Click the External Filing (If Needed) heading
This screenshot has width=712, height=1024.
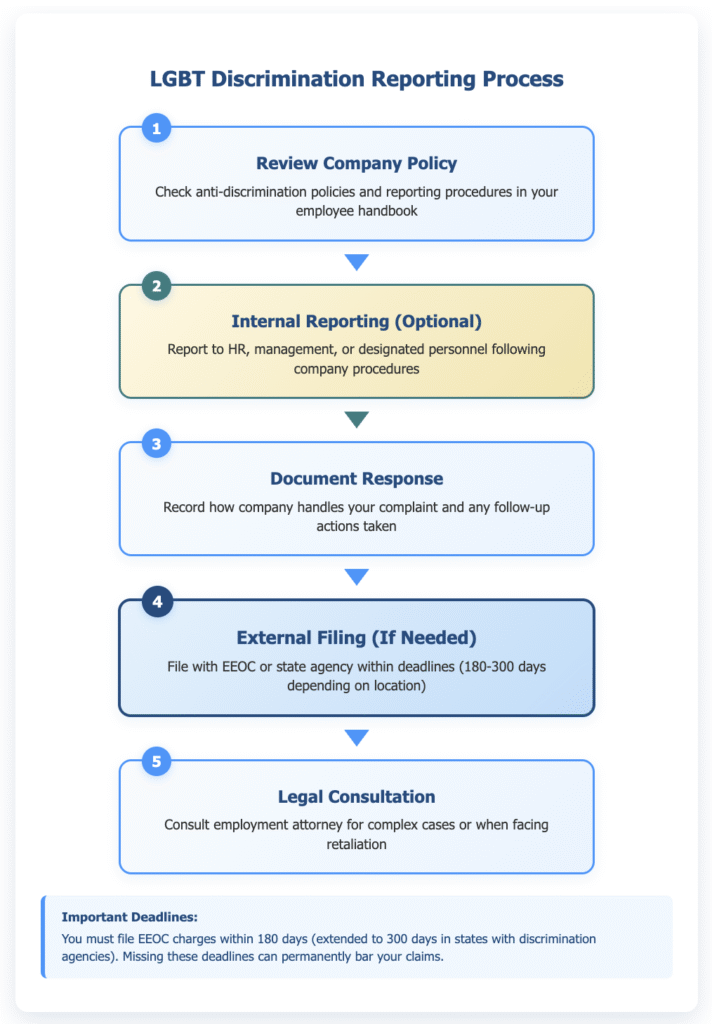(356, 637)
